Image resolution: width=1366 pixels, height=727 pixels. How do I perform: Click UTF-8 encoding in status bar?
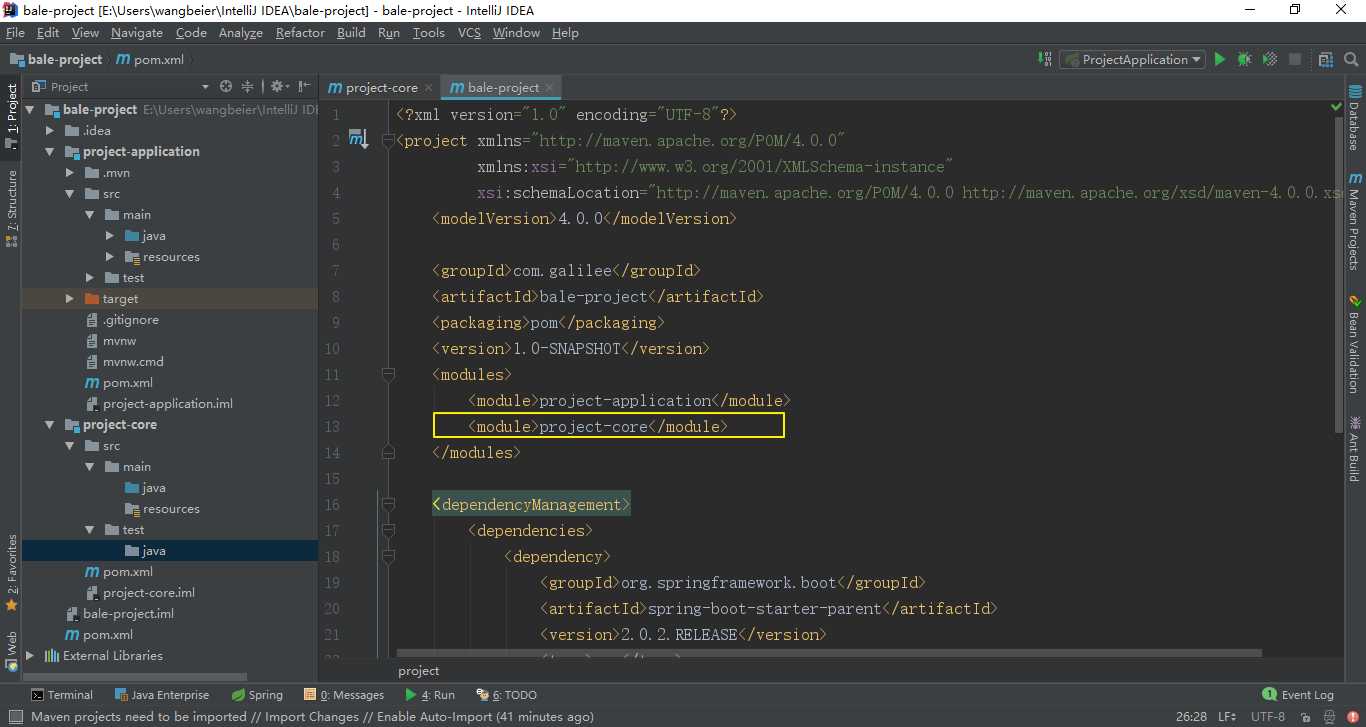coord(1267,716)
